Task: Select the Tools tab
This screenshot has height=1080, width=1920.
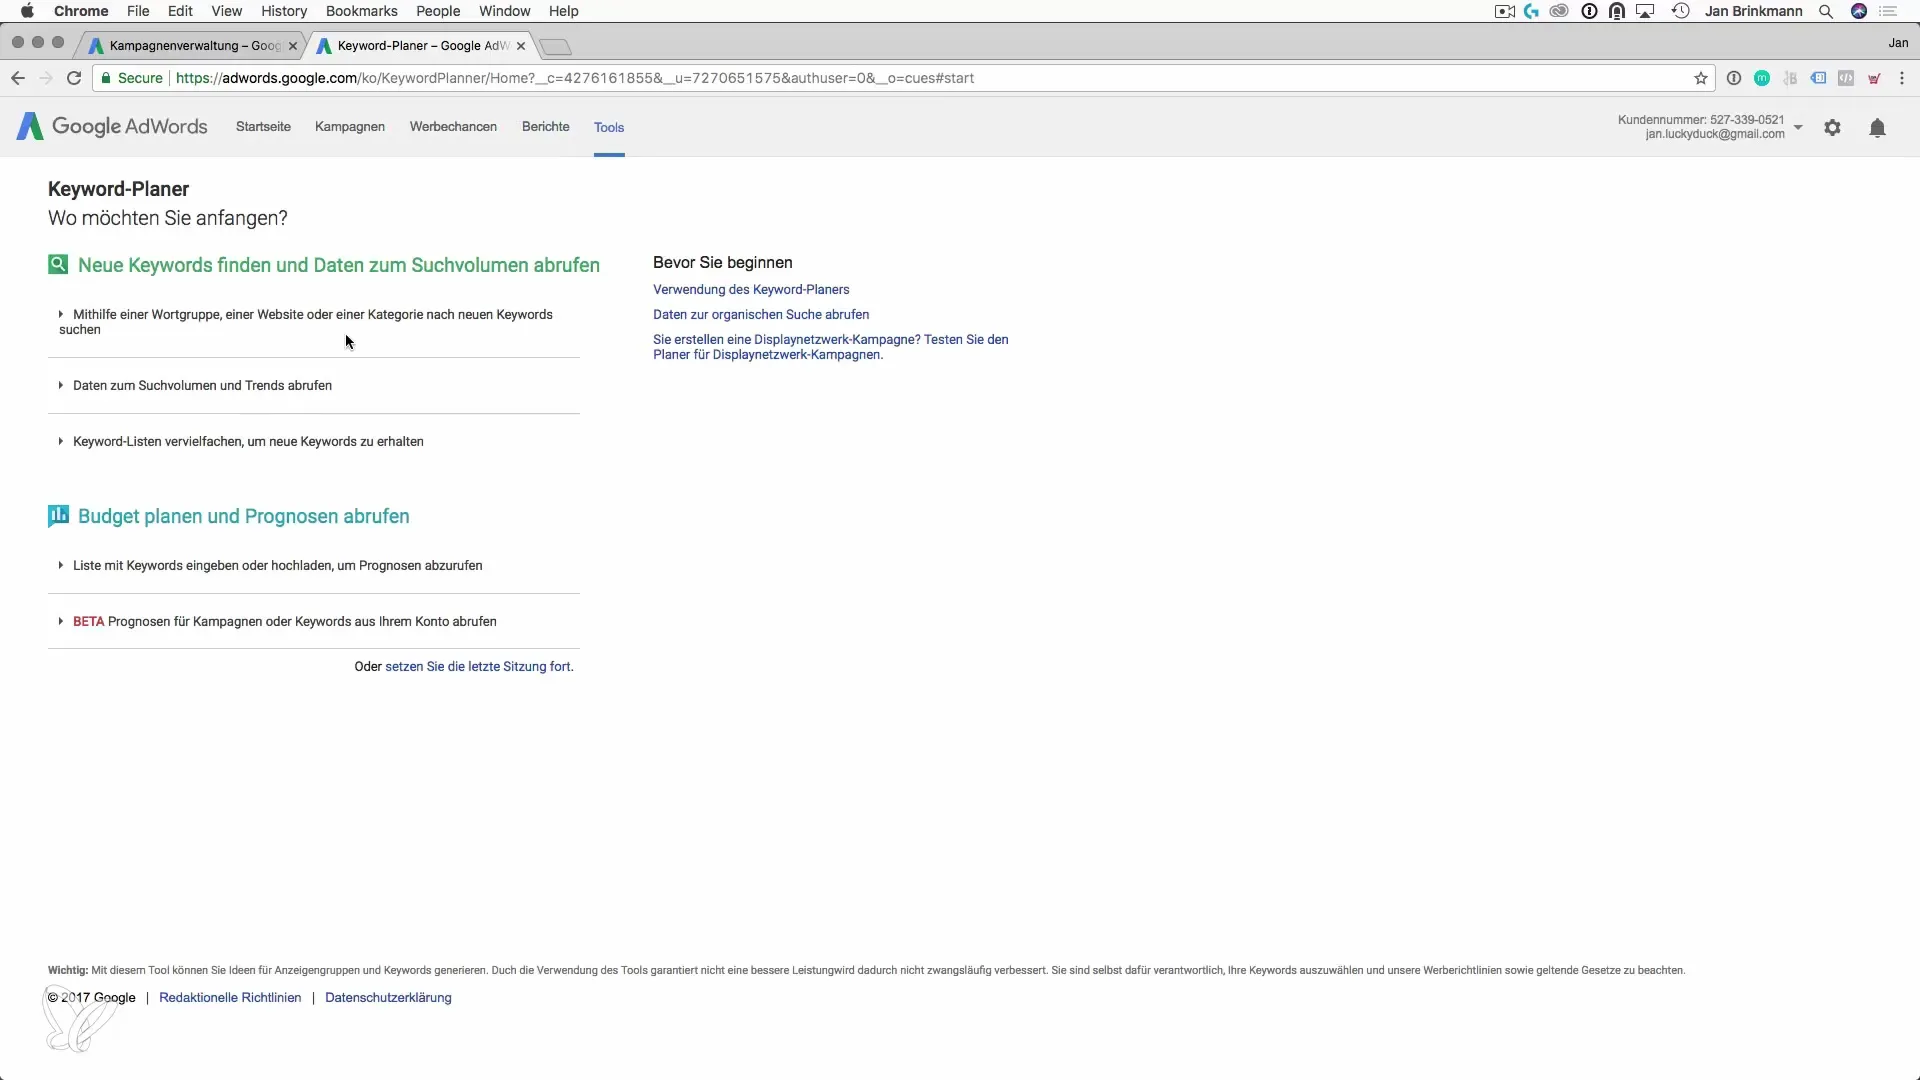Action: tap(608, 127)
